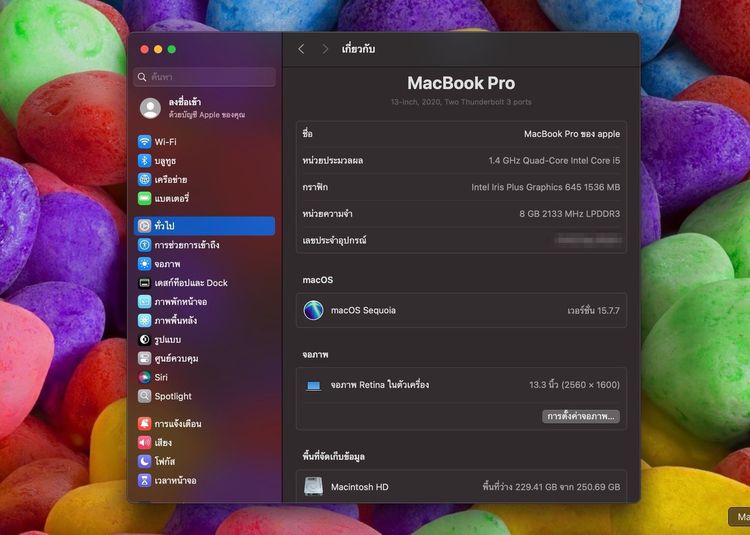Click the built-in Retina display laptop icon
The image size is (750, 535).
[313, 385]
